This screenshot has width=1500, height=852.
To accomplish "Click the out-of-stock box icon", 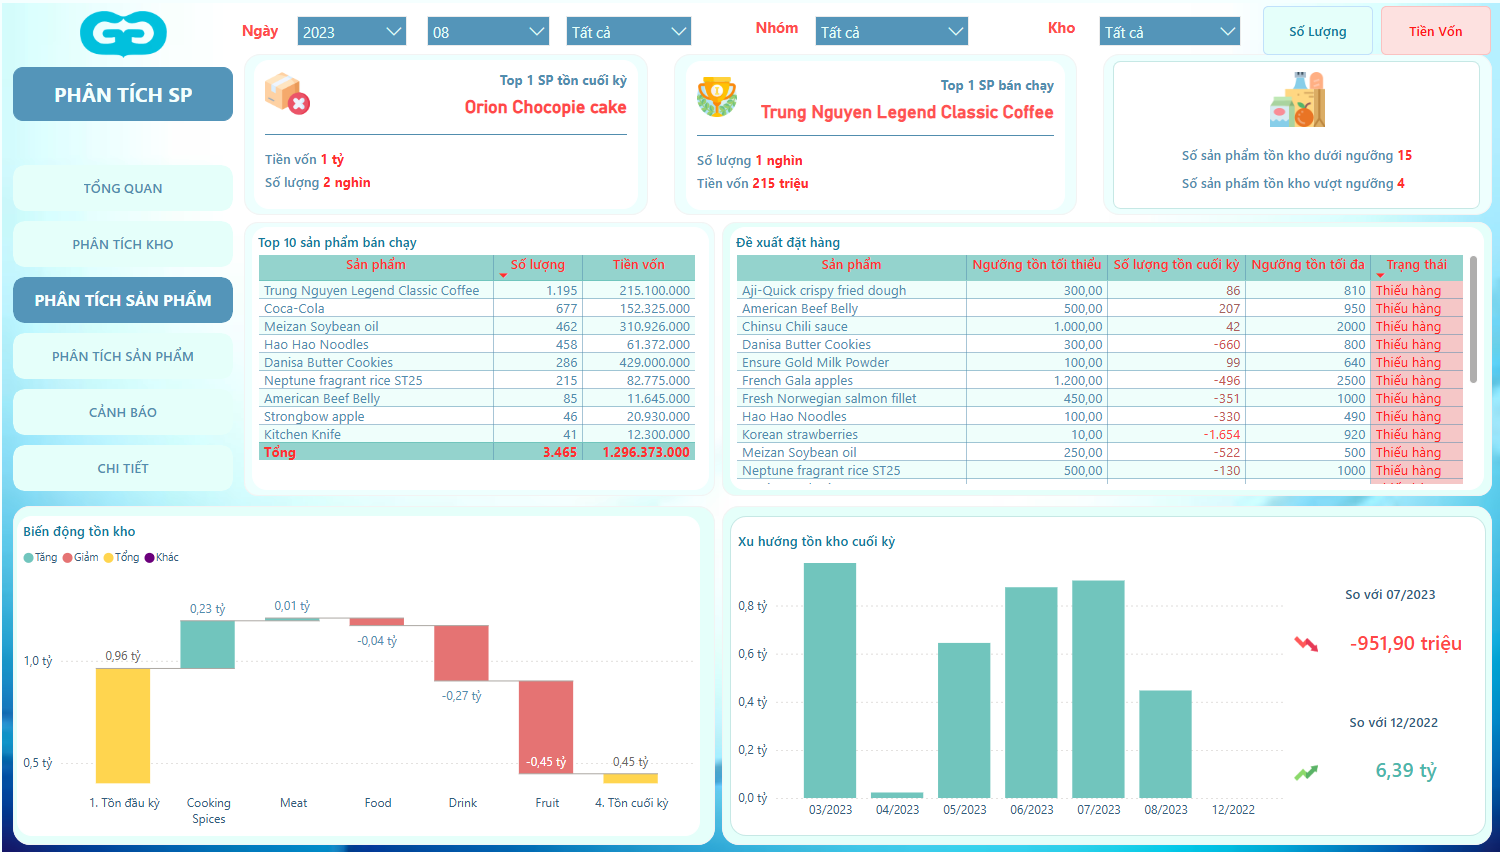I will pyautogui.click(x=287, y=93).
